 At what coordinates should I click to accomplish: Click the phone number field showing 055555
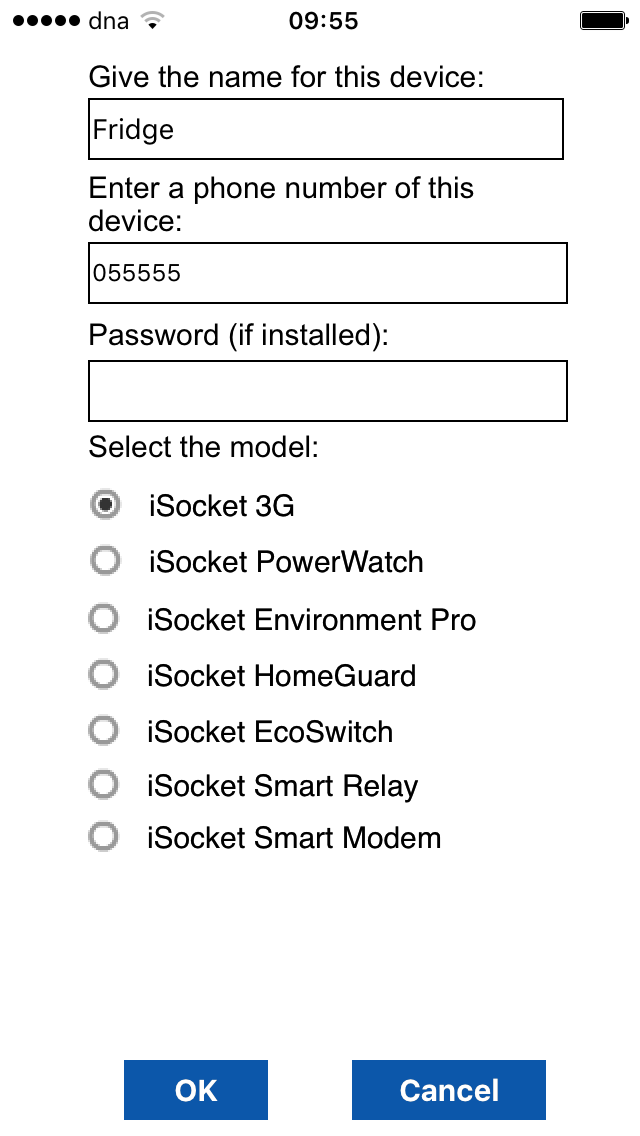[x=326, y=272]
